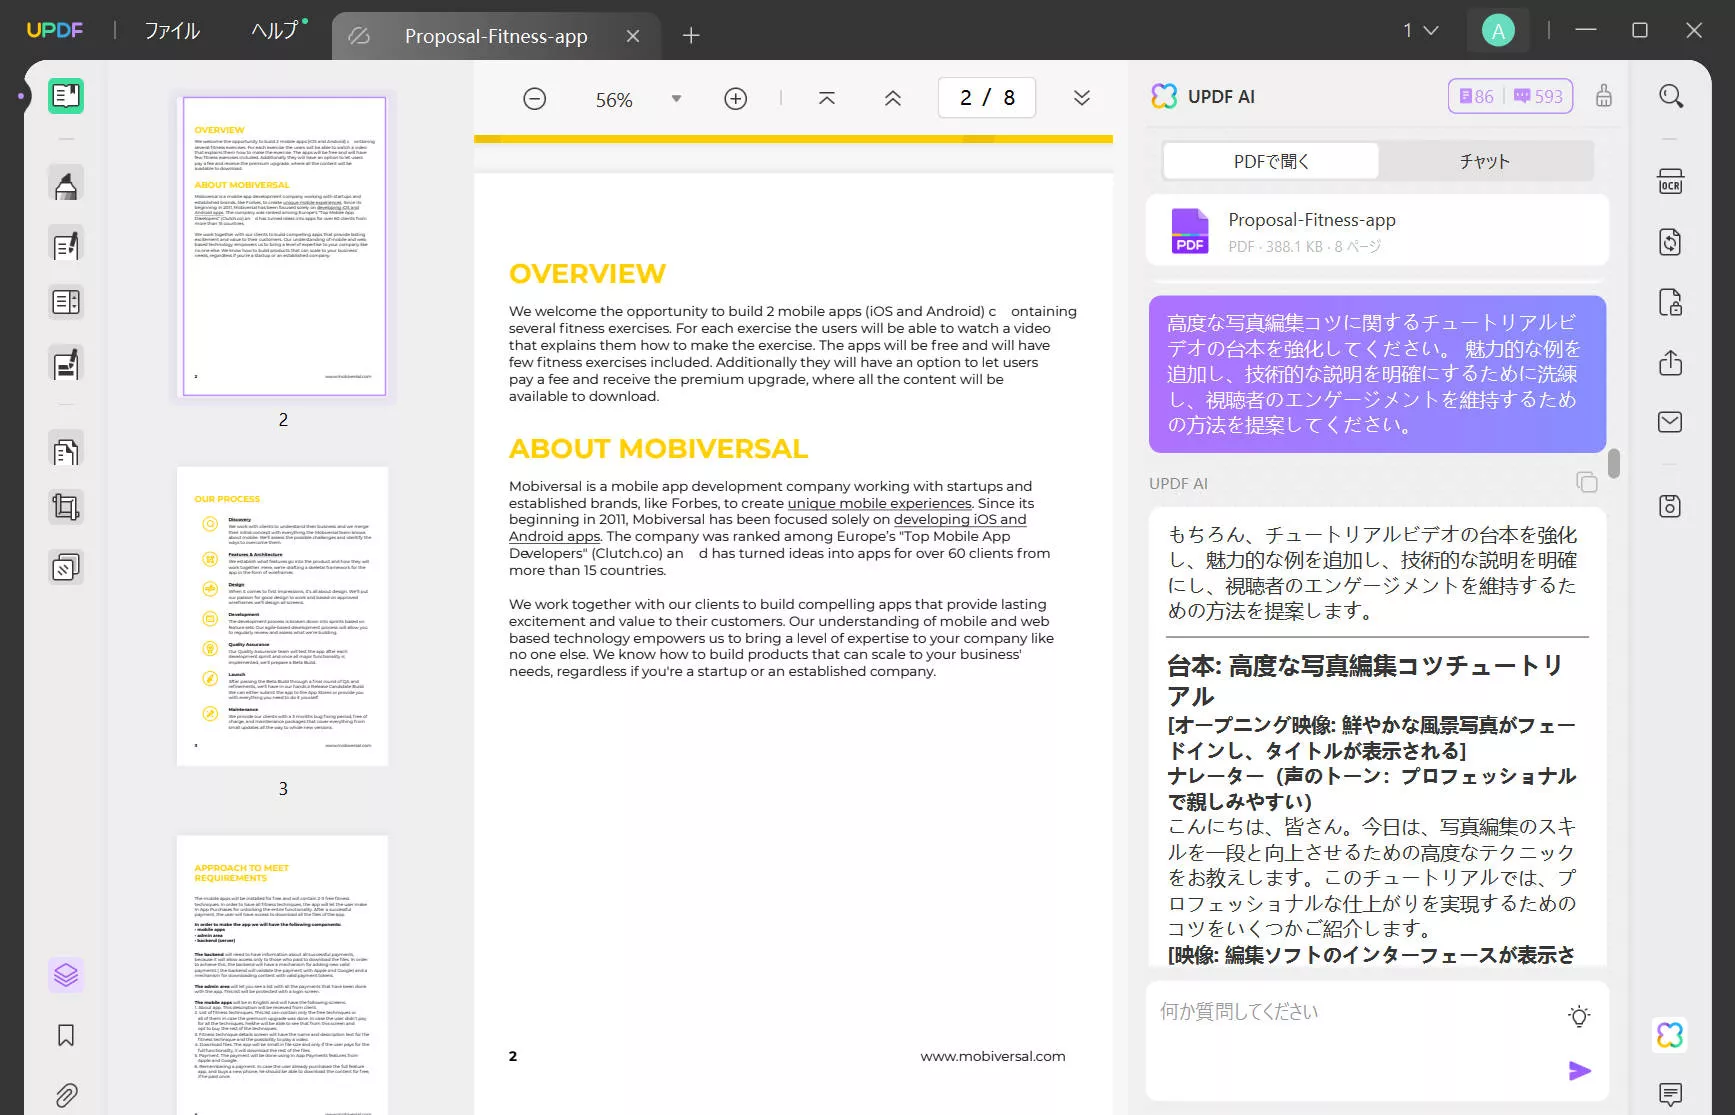Open the Convert PDF tool

(x=1671, y=242)
